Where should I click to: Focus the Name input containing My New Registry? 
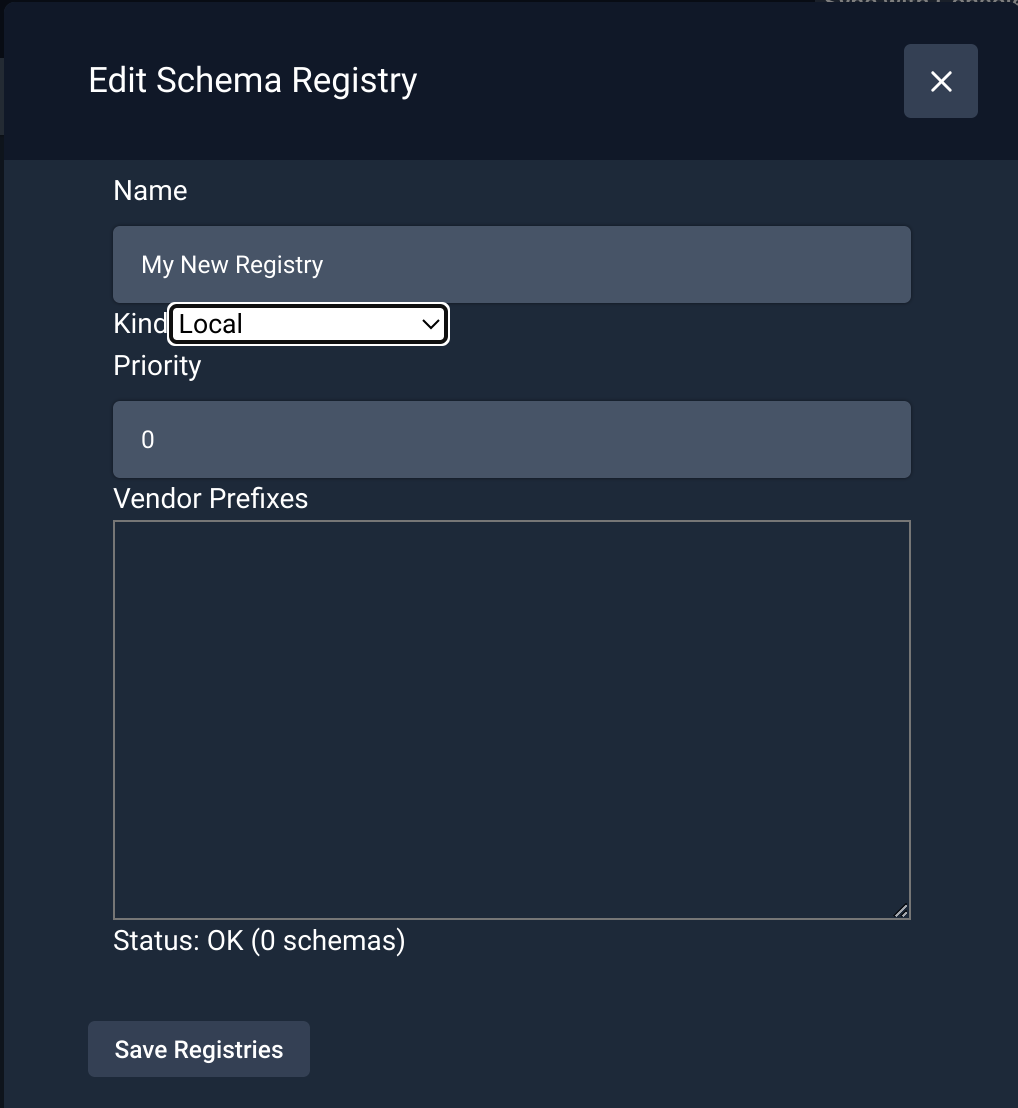pyautogui.click(x=512, y=264)
